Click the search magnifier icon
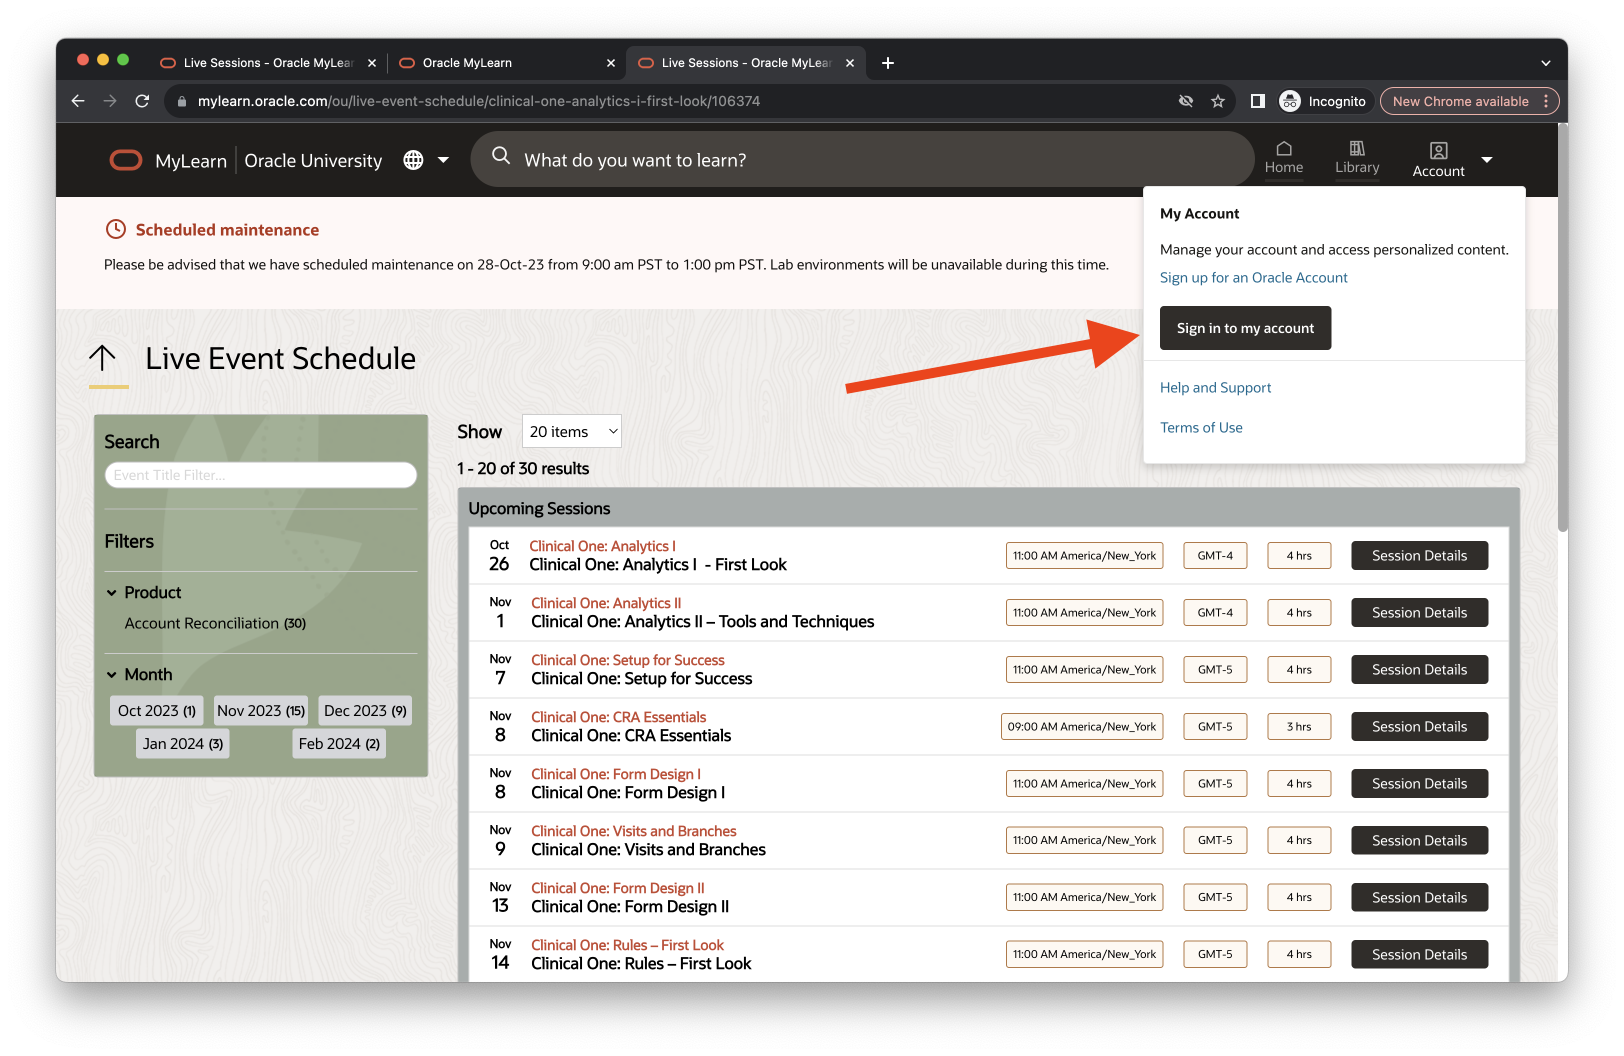Screen dimensions: 1624x1056 click(501, 156)
